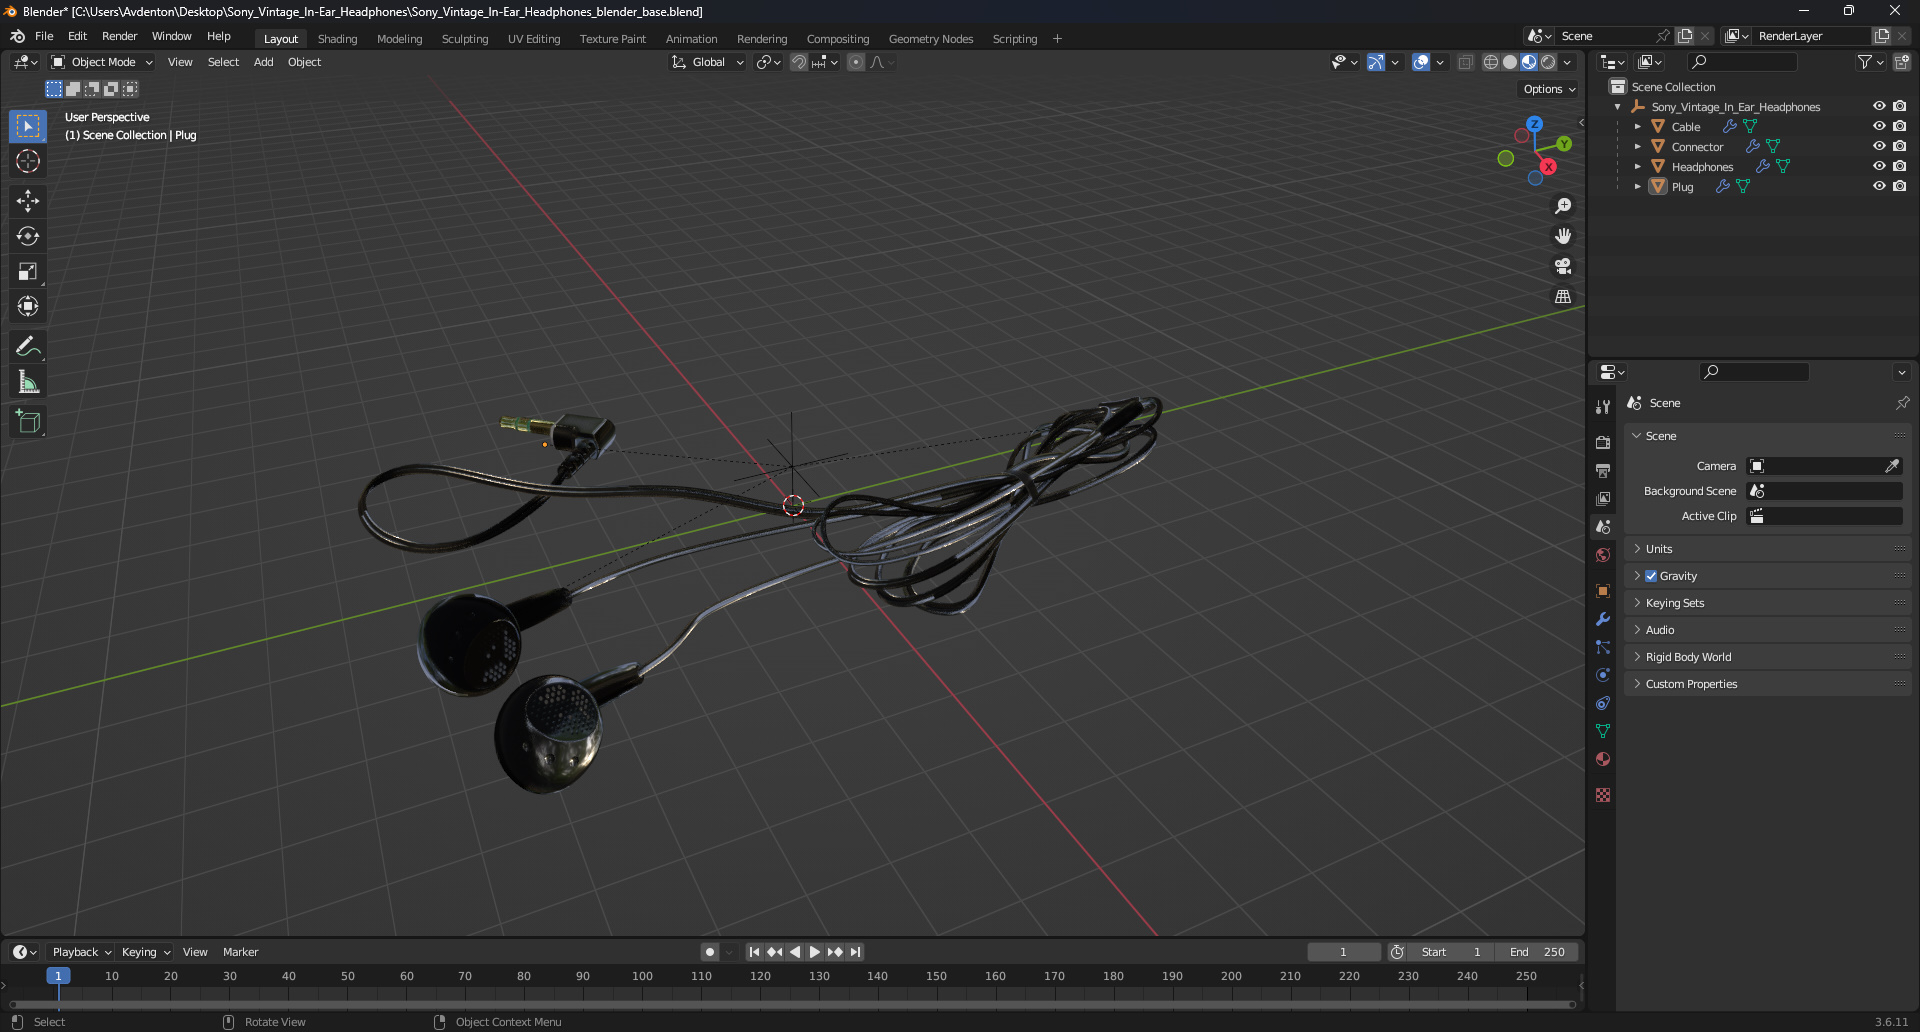Jump to the timeline start frame button
The image size is (1920, 1032).
[x=754, y=952]
